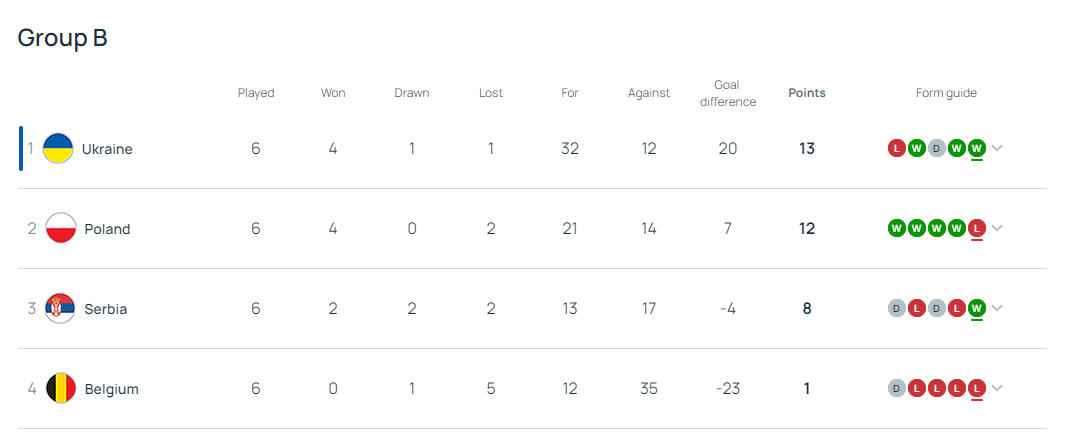Open the Serbia team link
This screenshot has height=441, width=1068.
click(106, 309)
